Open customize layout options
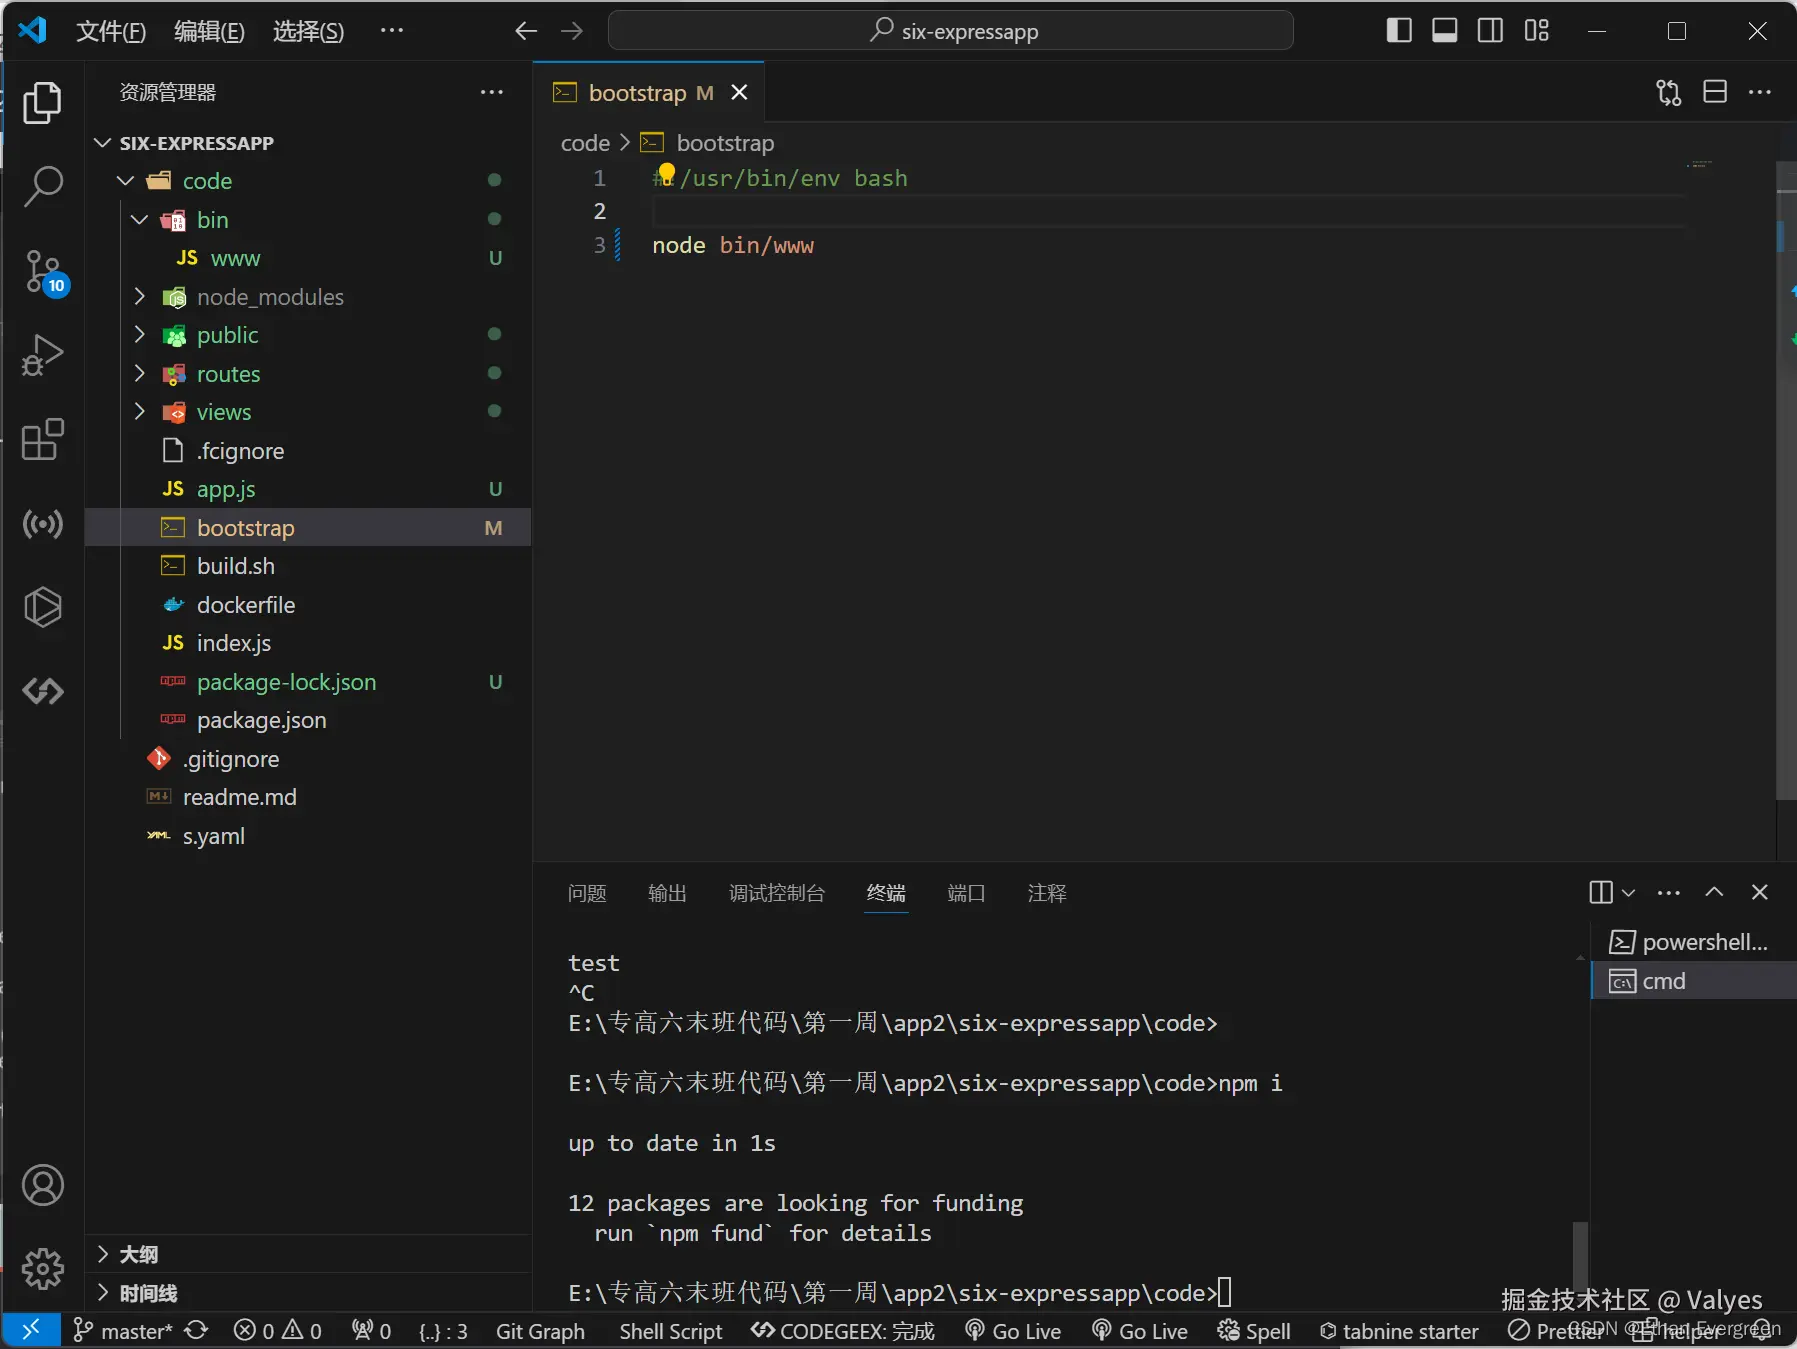Image resolution: width=1797 pixels, height=1349 pixels. click(x=1536, y=31)
